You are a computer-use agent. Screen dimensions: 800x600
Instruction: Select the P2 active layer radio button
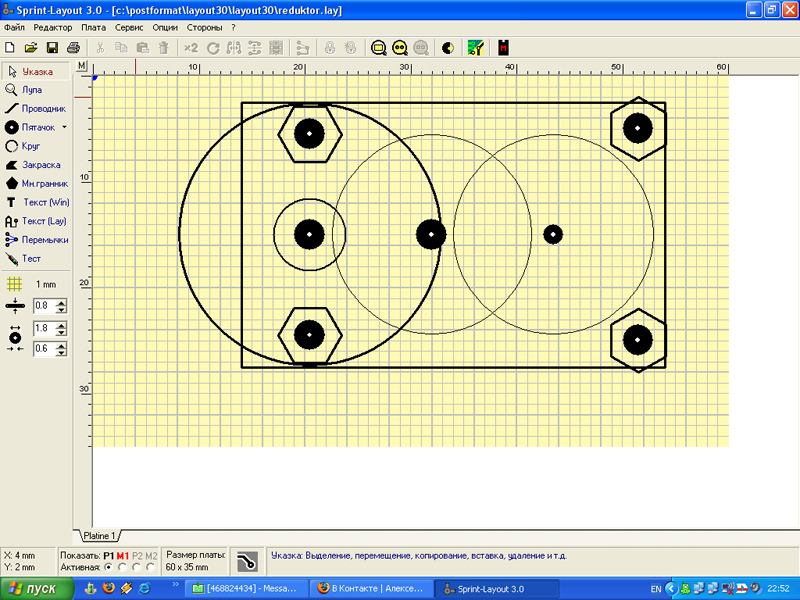point(137,567)
